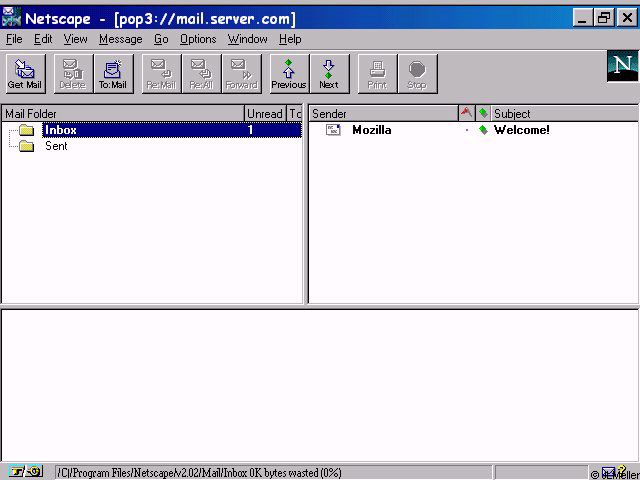
Task: Open the Message menu
Action: pyautogui.click(x=120, y=39)
